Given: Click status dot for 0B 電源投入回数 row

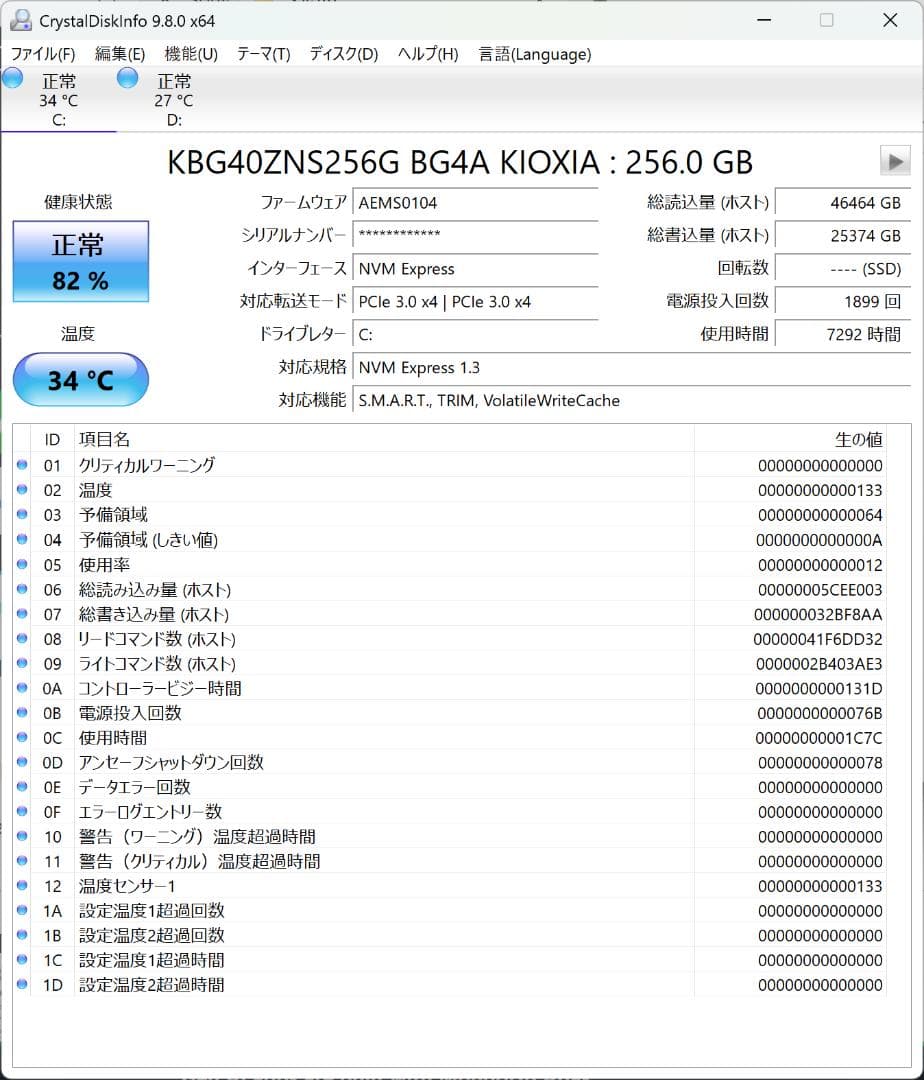Looking at the screenshot, I should pyautogui.click(x=22, y=713).
